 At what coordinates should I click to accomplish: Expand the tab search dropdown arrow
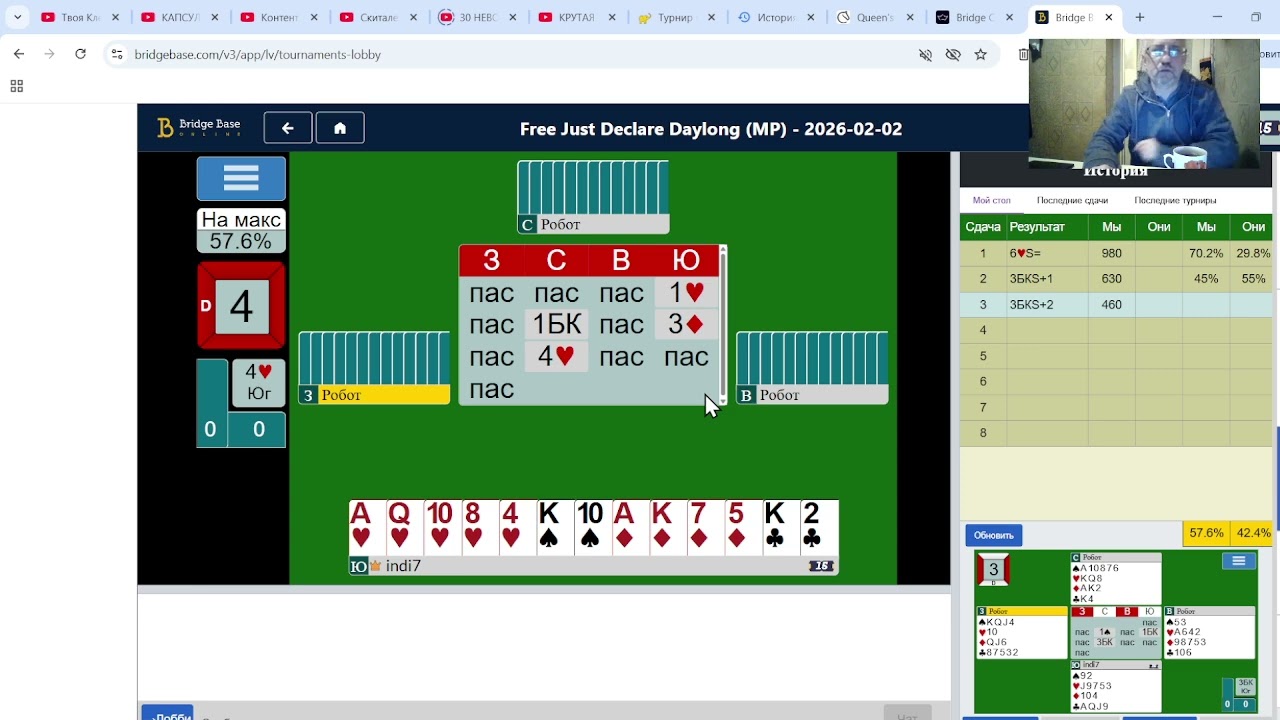17,17
